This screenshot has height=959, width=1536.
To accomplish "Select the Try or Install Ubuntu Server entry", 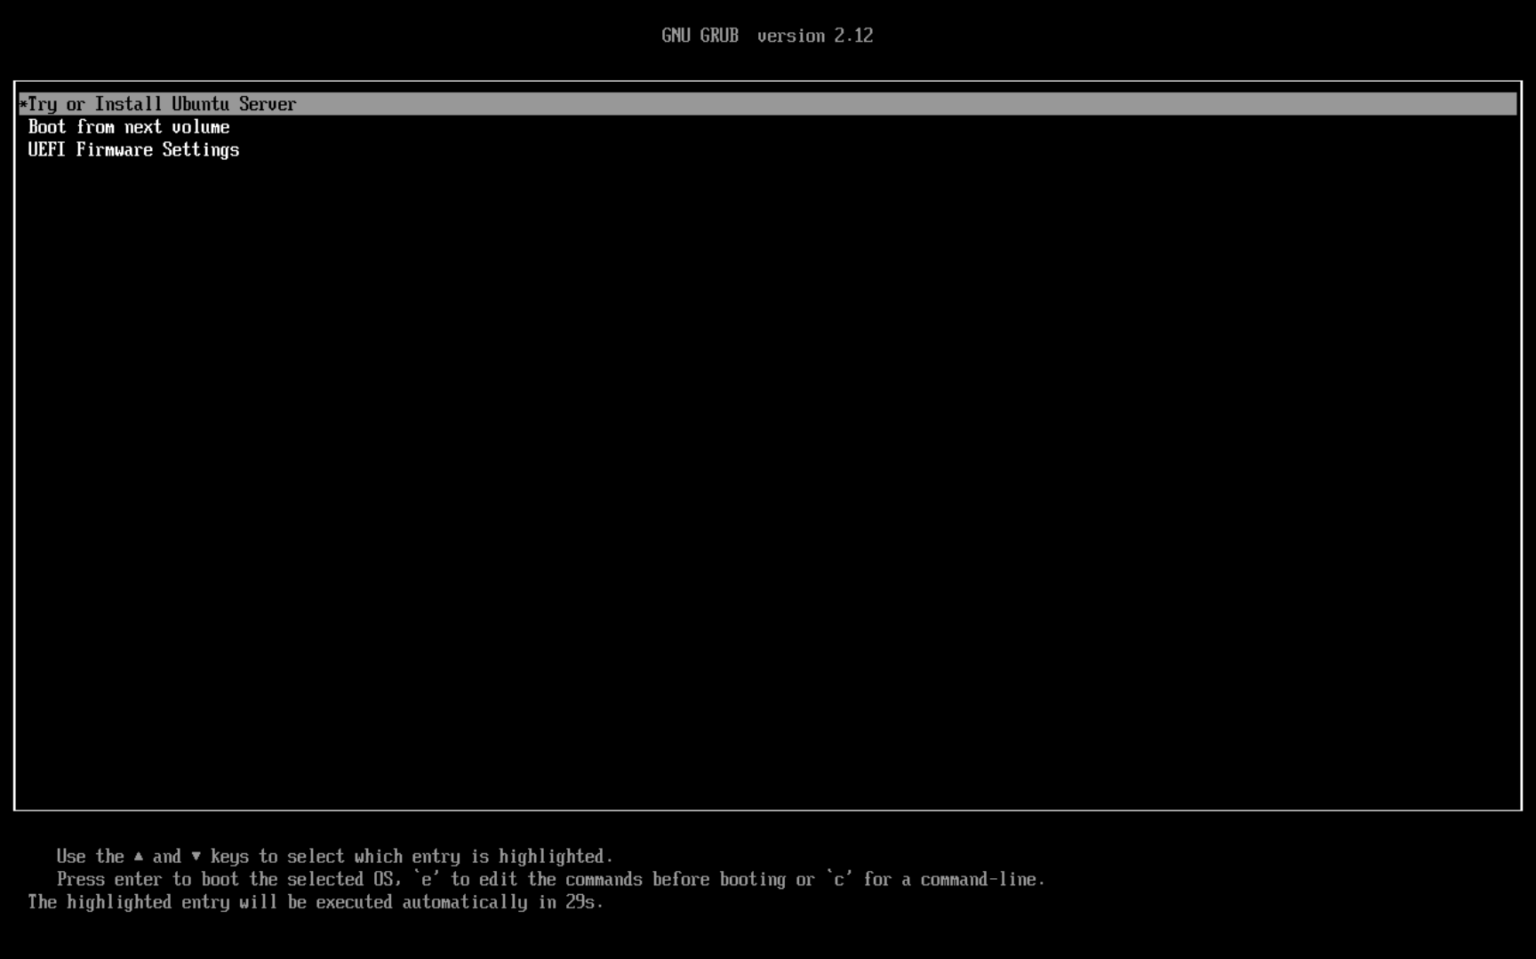I will click(x=160, y=103).
